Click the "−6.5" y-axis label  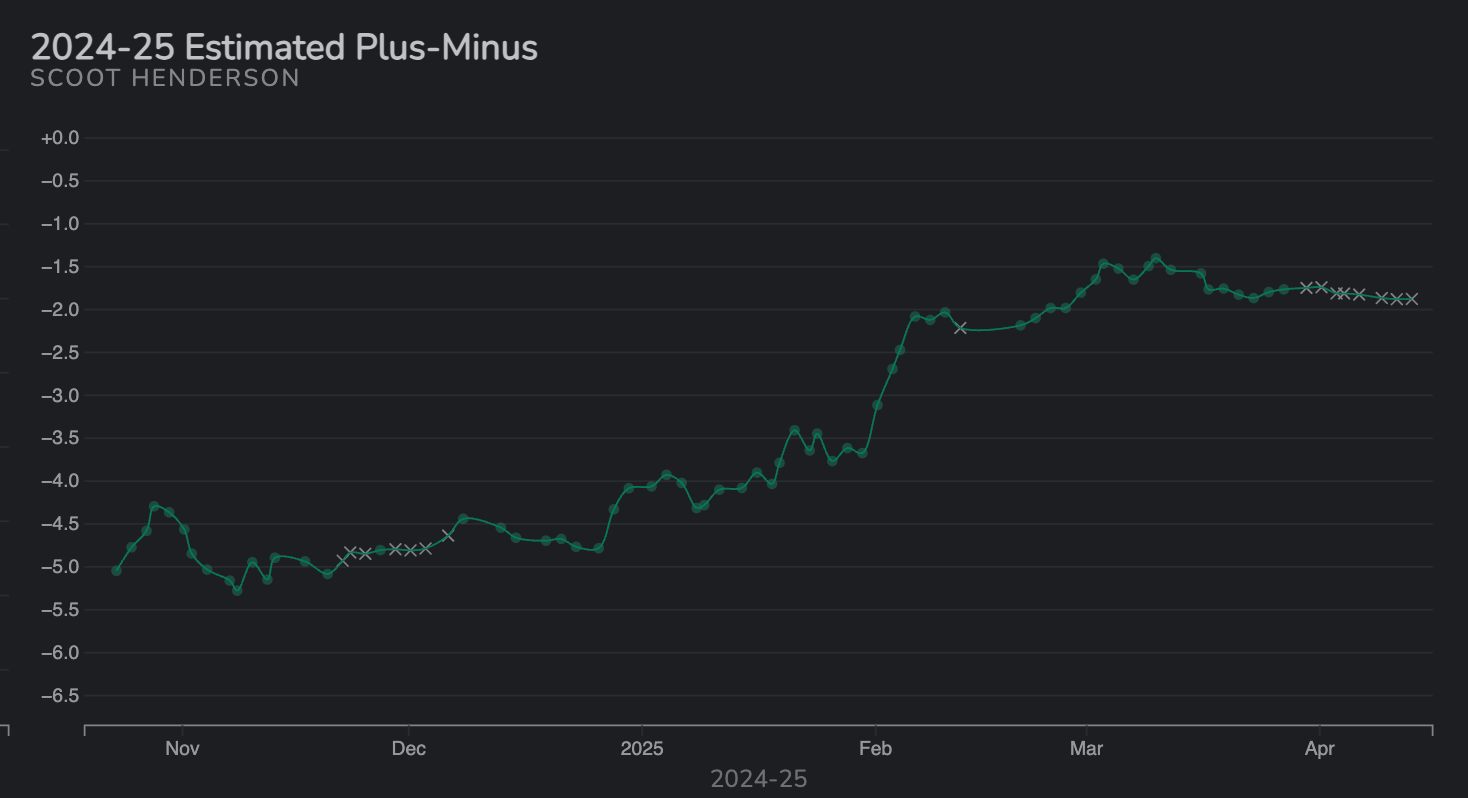(x=59, y=696)
